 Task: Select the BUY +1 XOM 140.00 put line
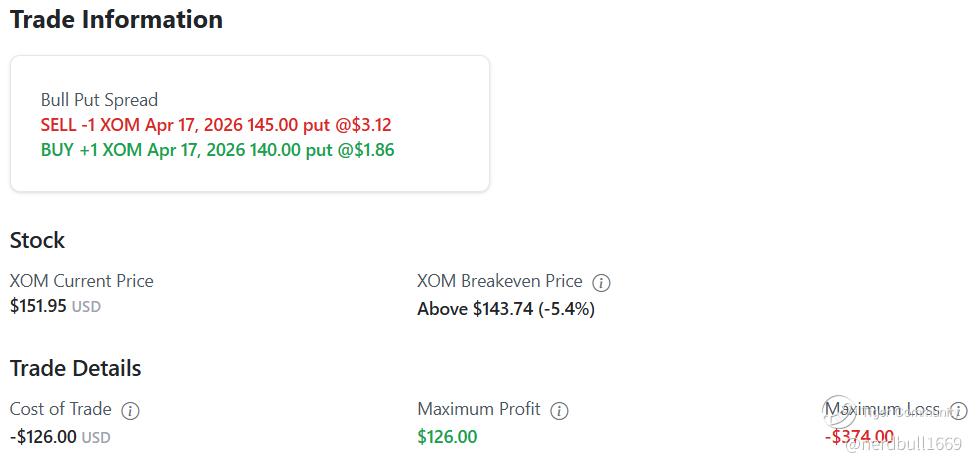[x=218, y=150]
